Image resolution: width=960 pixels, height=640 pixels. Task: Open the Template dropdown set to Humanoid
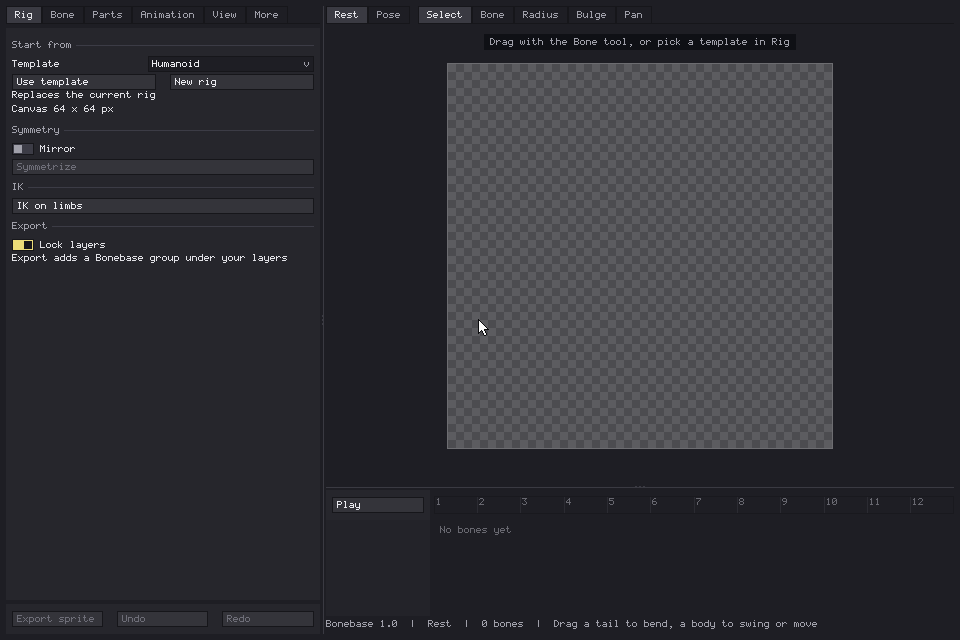[x=231, y=64]
